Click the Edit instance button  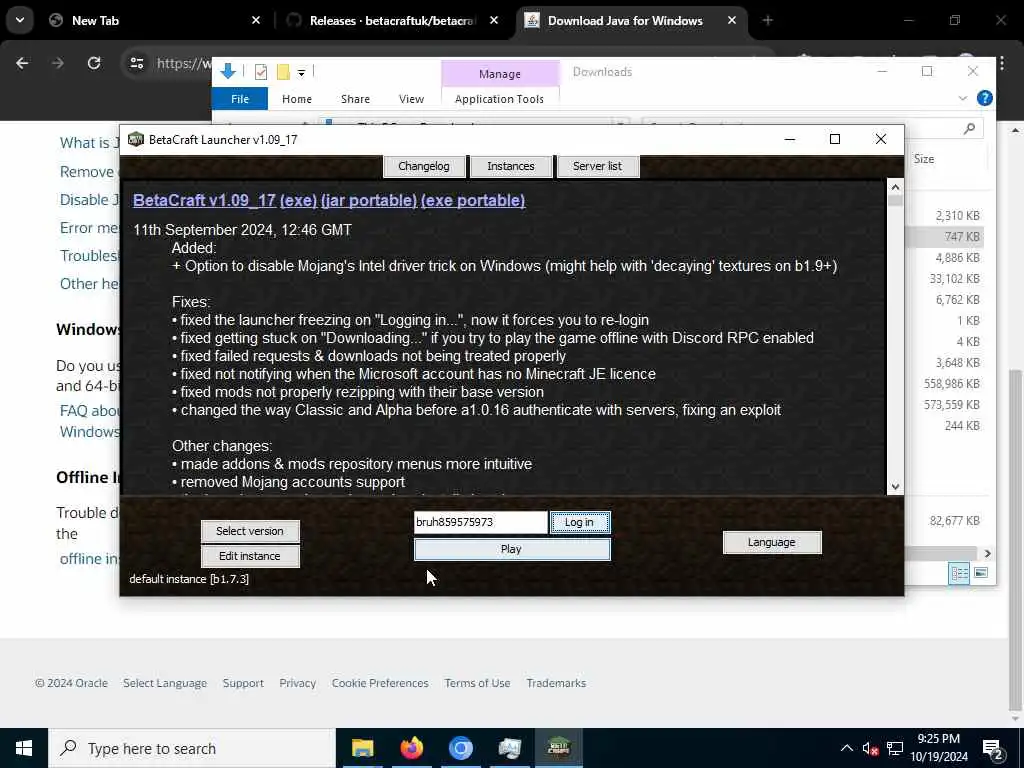[250, 556]
